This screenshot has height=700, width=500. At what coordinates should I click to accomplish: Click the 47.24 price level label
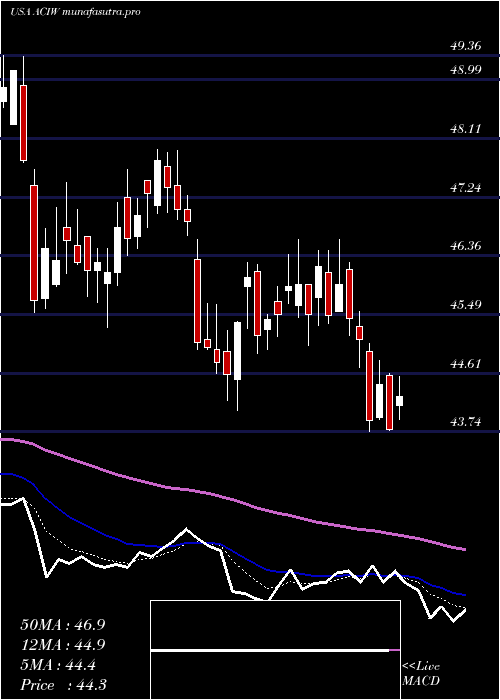466,188
